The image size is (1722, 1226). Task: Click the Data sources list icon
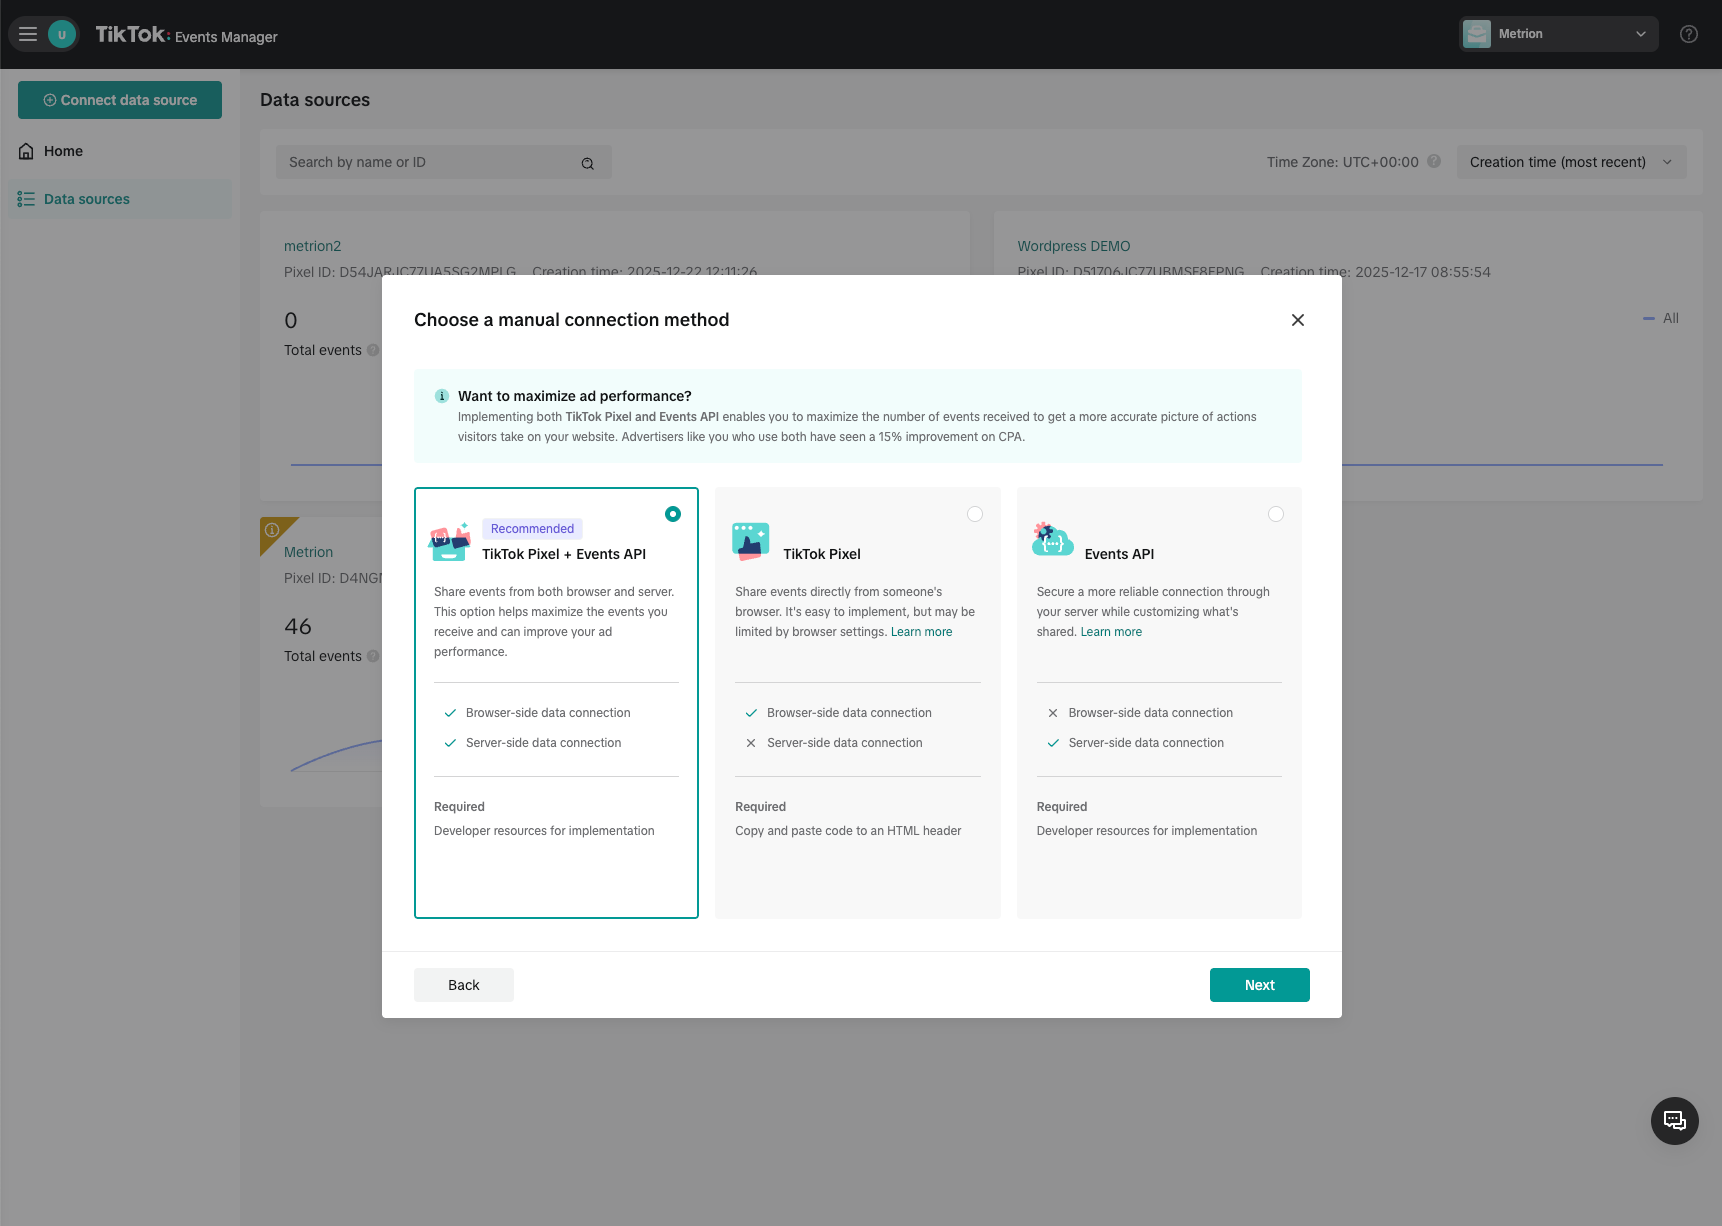tap(26, 199)
